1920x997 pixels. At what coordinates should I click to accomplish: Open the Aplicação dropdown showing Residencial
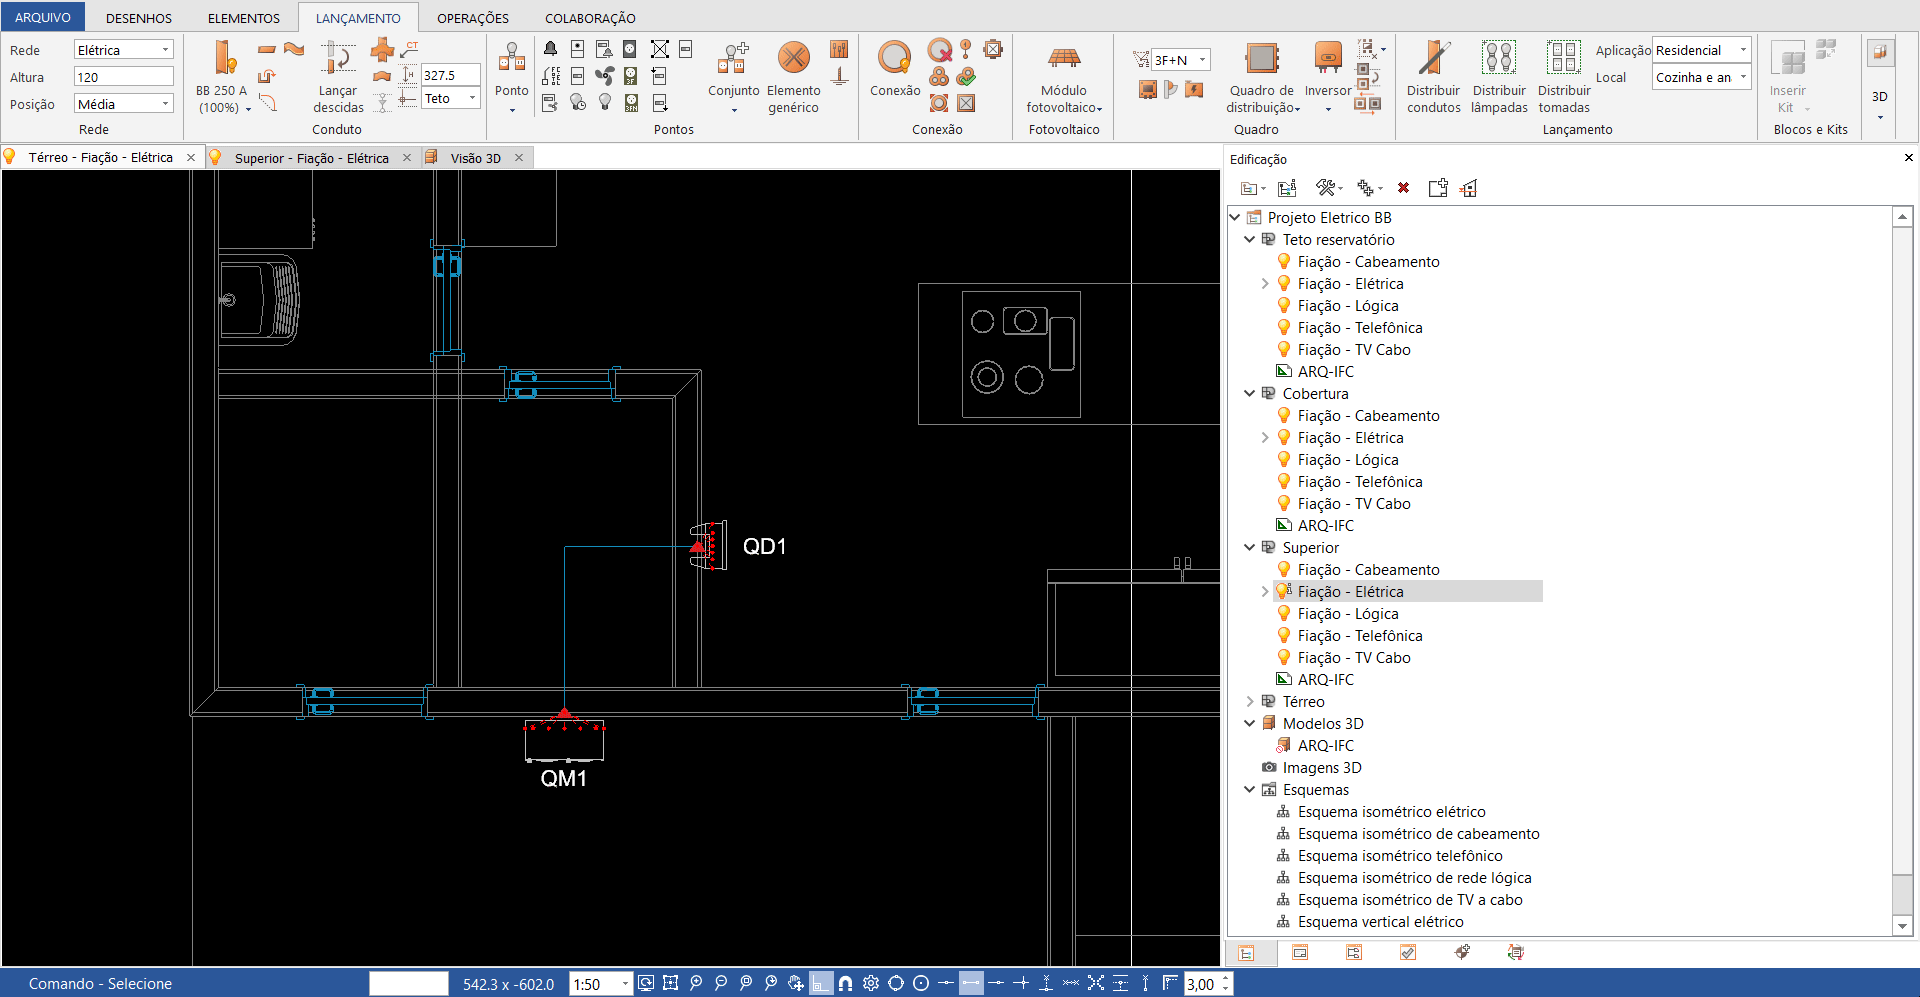point(1701,50)
